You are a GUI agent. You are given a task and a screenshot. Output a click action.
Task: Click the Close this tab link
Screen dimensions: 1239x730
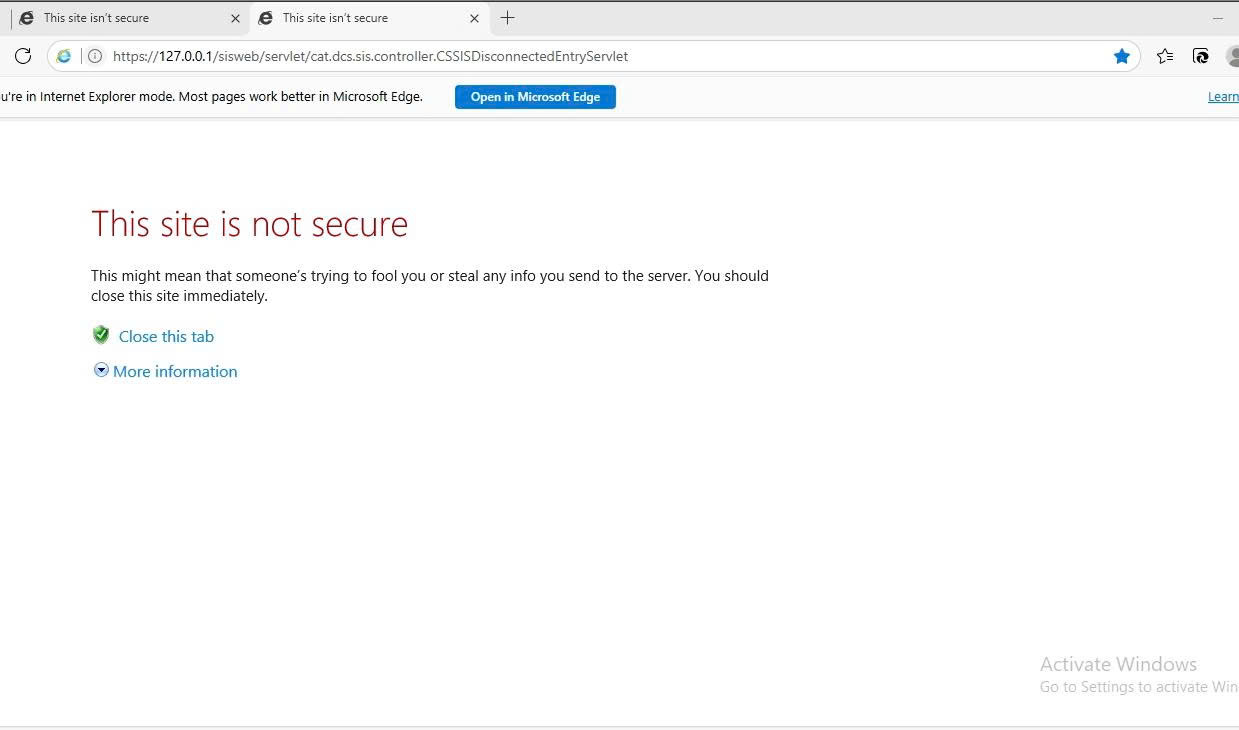[x=166, y=336]
